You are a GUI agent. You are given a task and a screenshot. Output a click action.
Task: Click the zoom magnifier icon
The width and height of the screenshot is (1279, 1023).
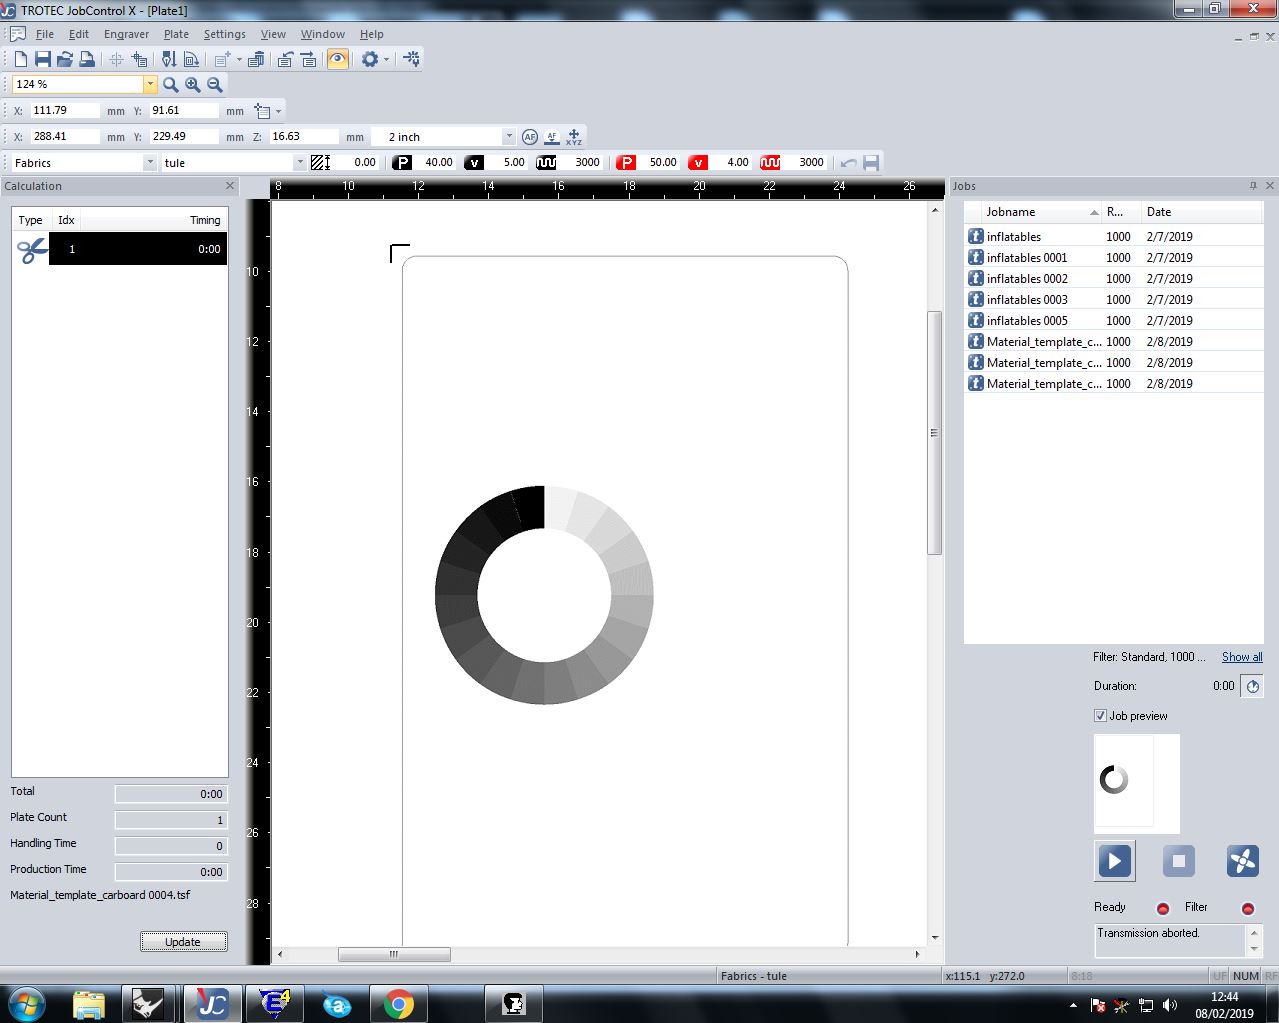click(171, 85)
